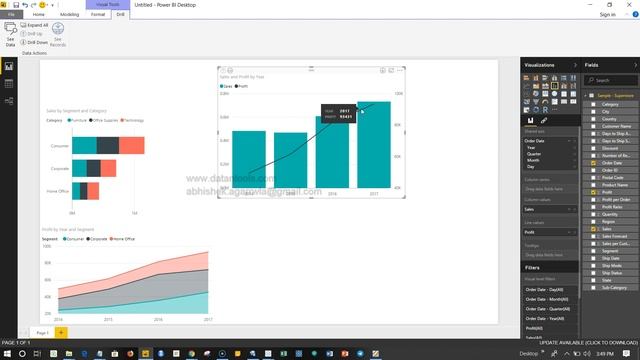This screenshot has width=640, height=360.
Task: Click the Undo arrow icon
Action: click(25, 5)
